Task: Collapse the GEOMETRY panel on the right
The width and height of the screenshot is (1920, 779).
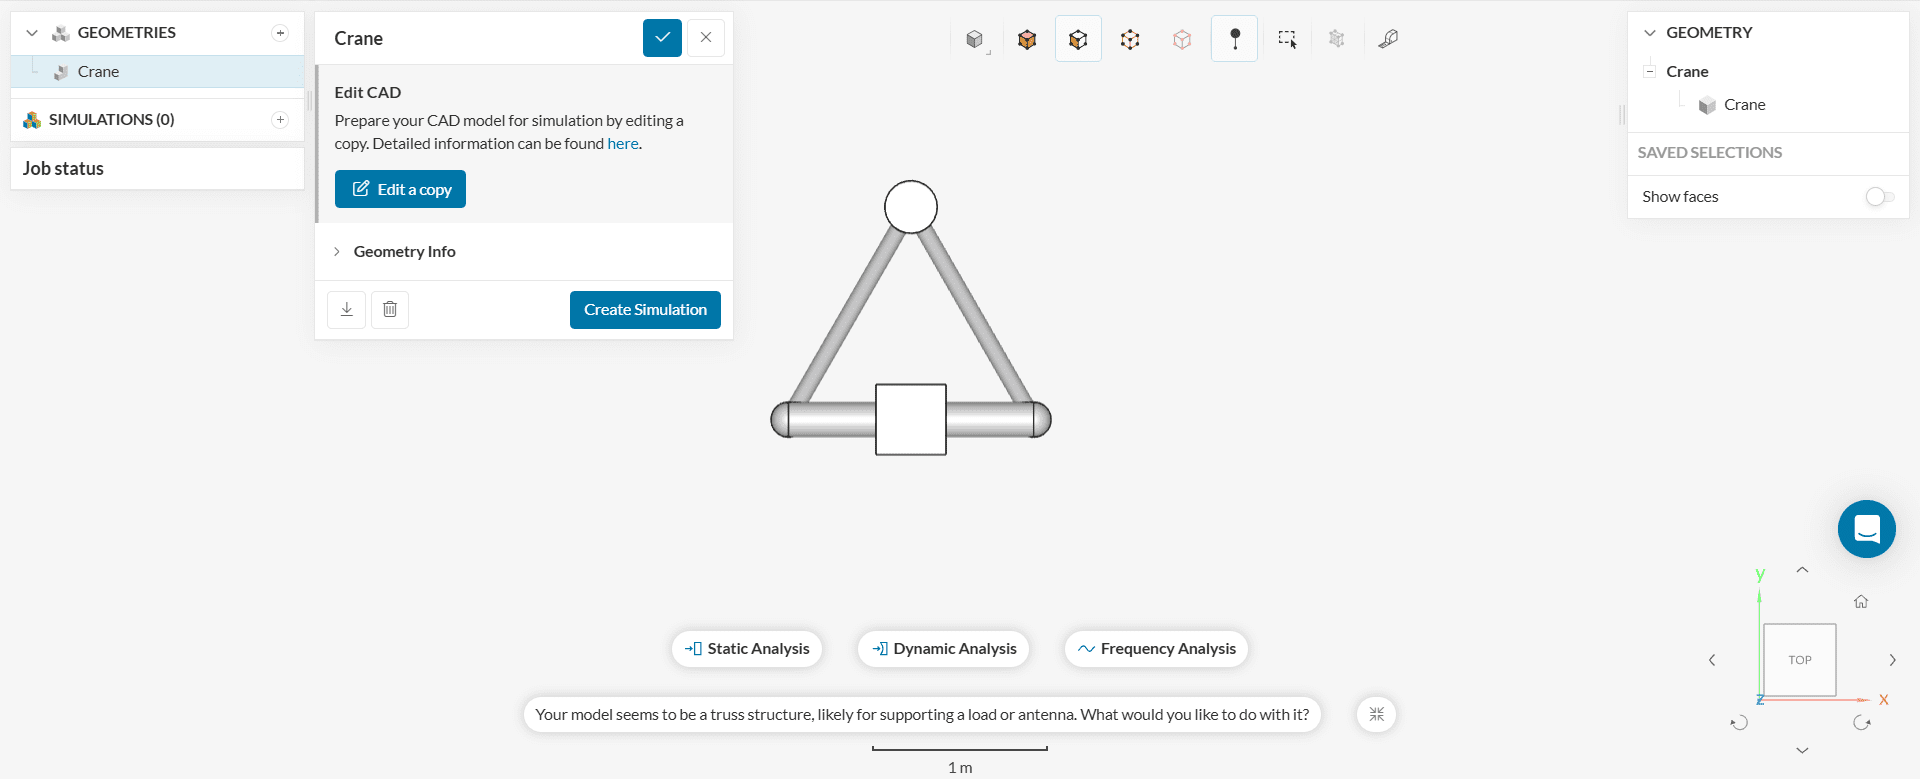Action: [1649, 33]
